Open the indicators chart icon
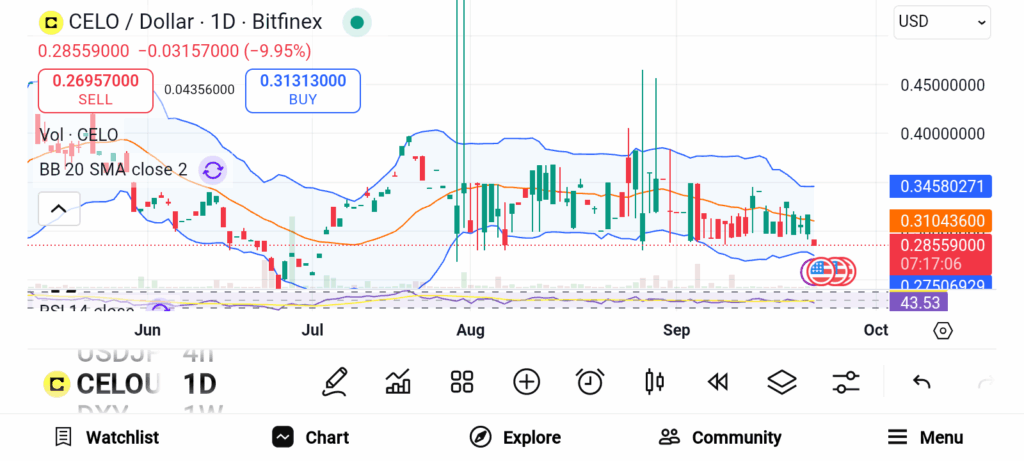 tap(398, 381)
